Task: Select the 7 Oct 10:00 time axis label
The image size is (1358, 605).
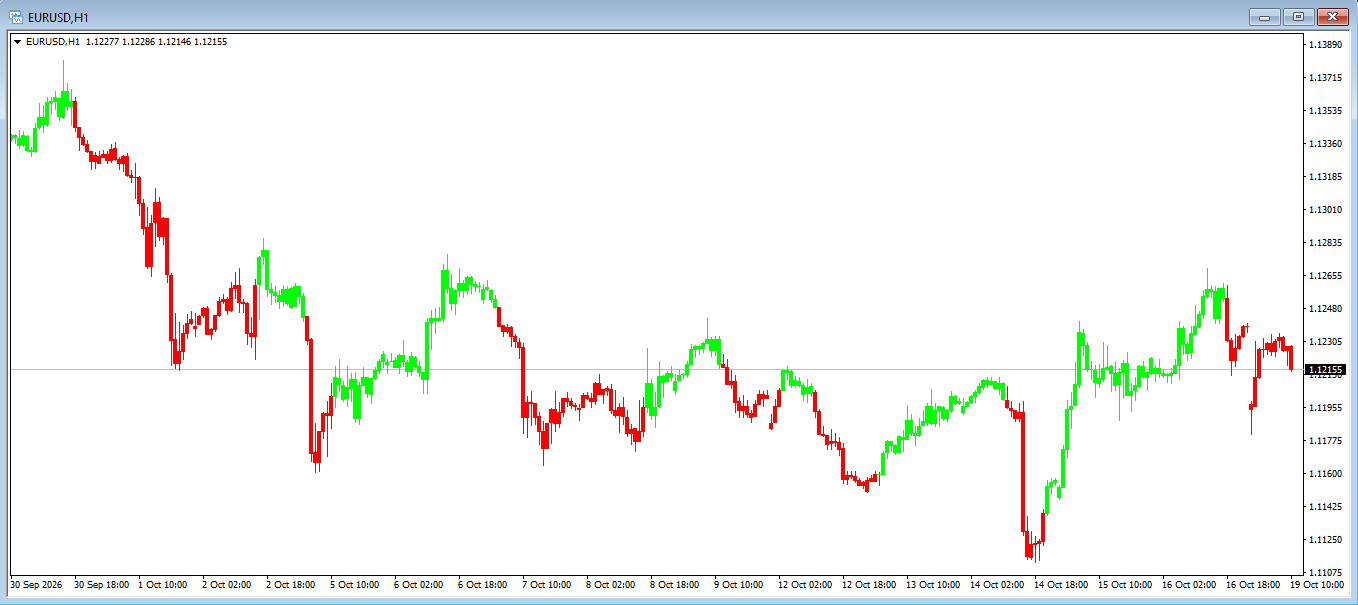Action: click(549, 584)
